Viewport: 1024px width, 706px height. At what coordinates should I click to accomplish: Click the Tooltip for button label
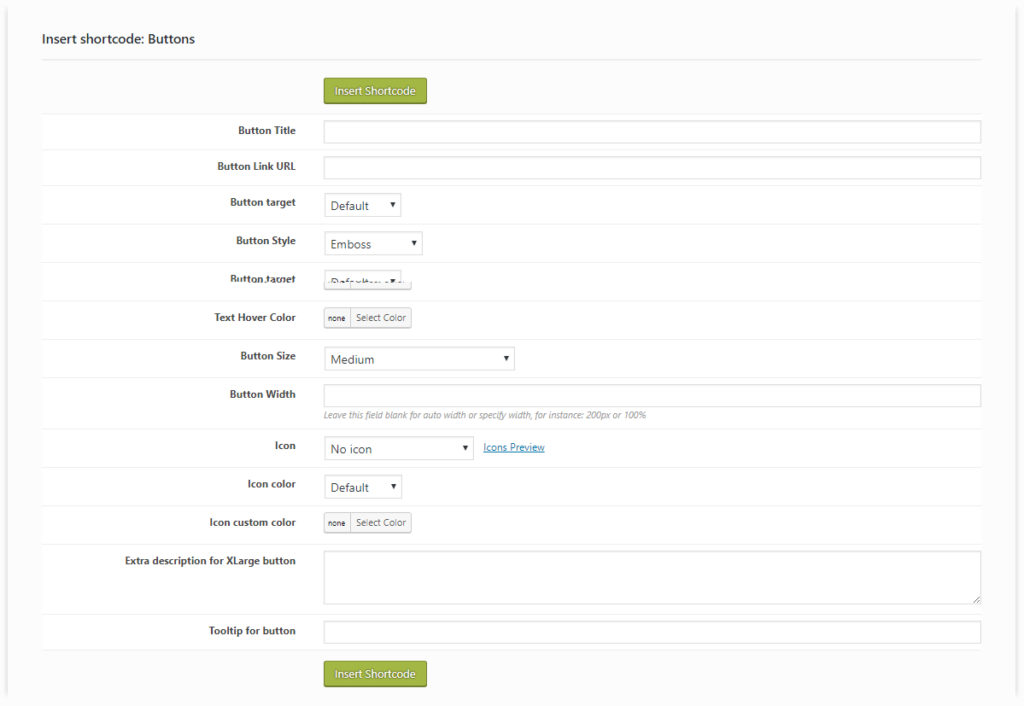click(x=252, y=630)
